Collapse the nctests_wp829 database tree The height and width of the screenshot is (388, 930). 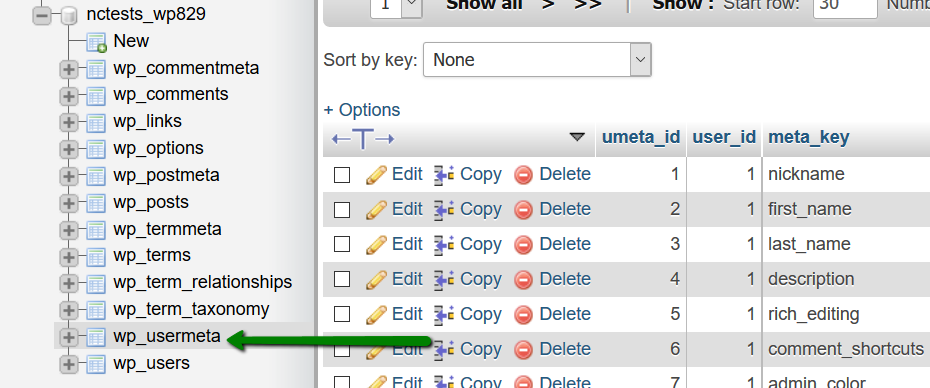pos(42,15)
